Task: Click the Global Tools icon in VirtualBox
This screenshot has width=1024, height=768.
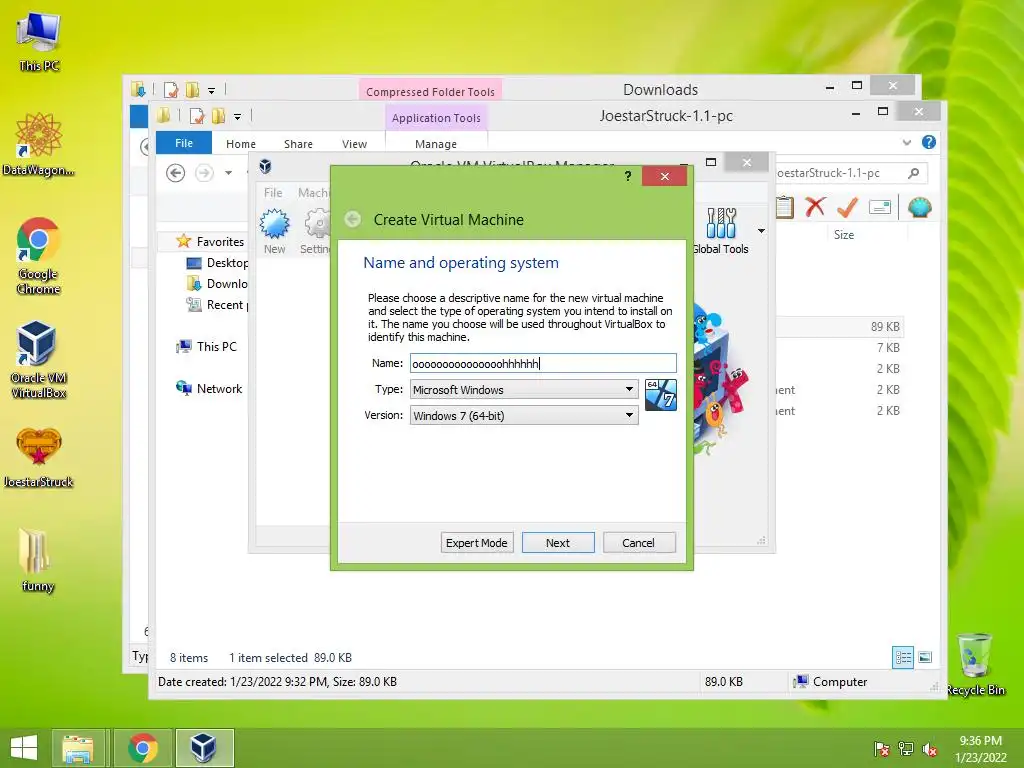Action: 721,231
